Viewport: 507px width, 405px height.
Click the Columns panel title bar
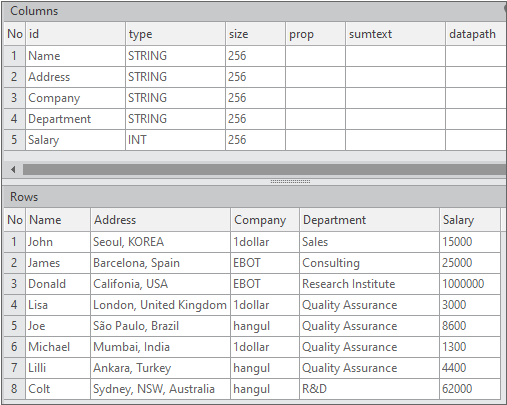pos(255,11)
